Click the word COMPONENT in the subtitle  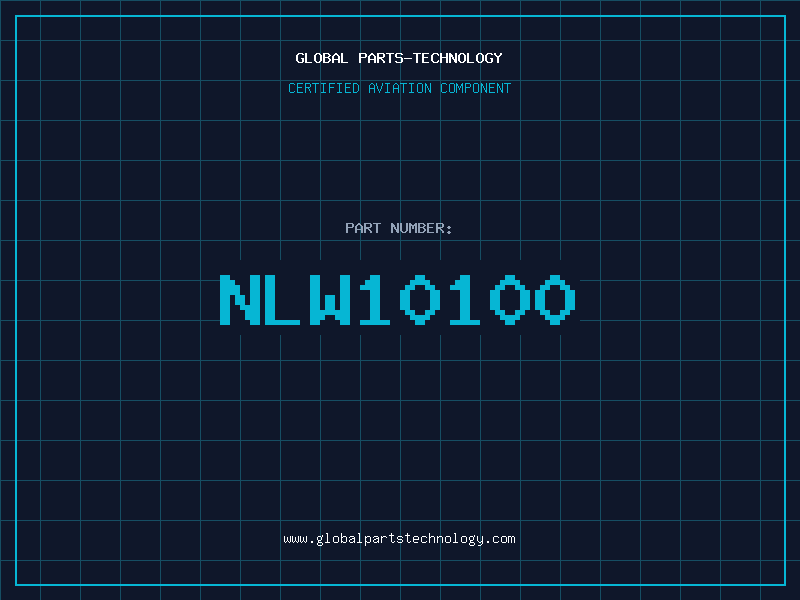point(476,88)
